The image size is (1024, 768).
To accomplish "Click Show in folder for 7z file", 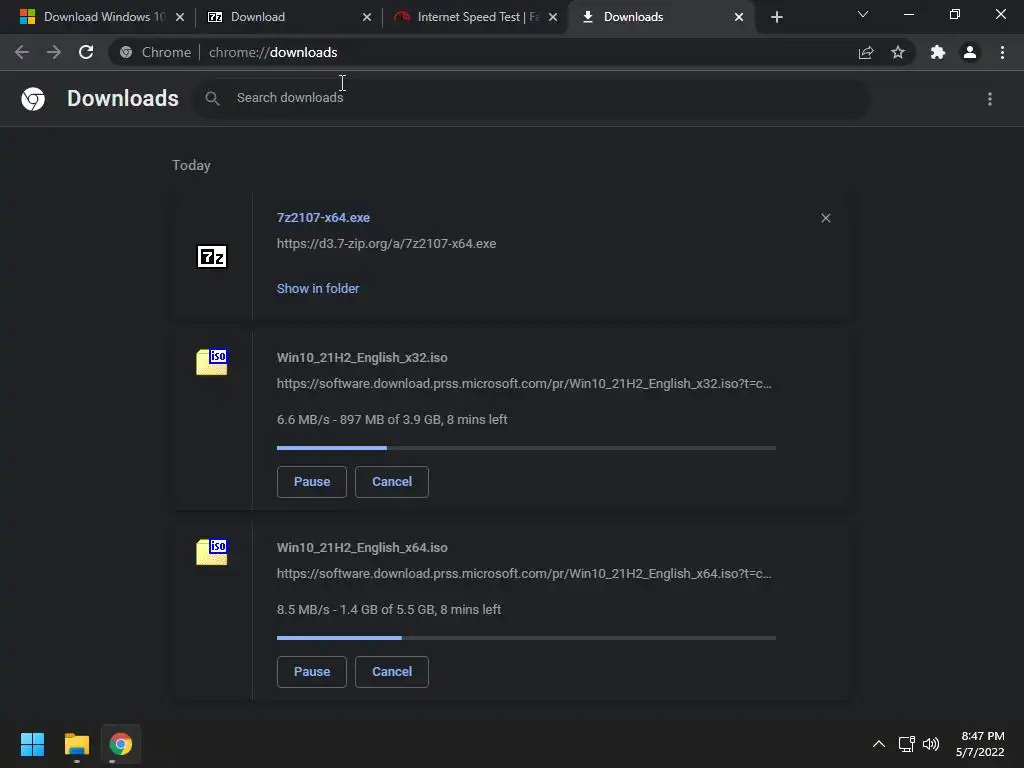I will (x=318, y=289).
